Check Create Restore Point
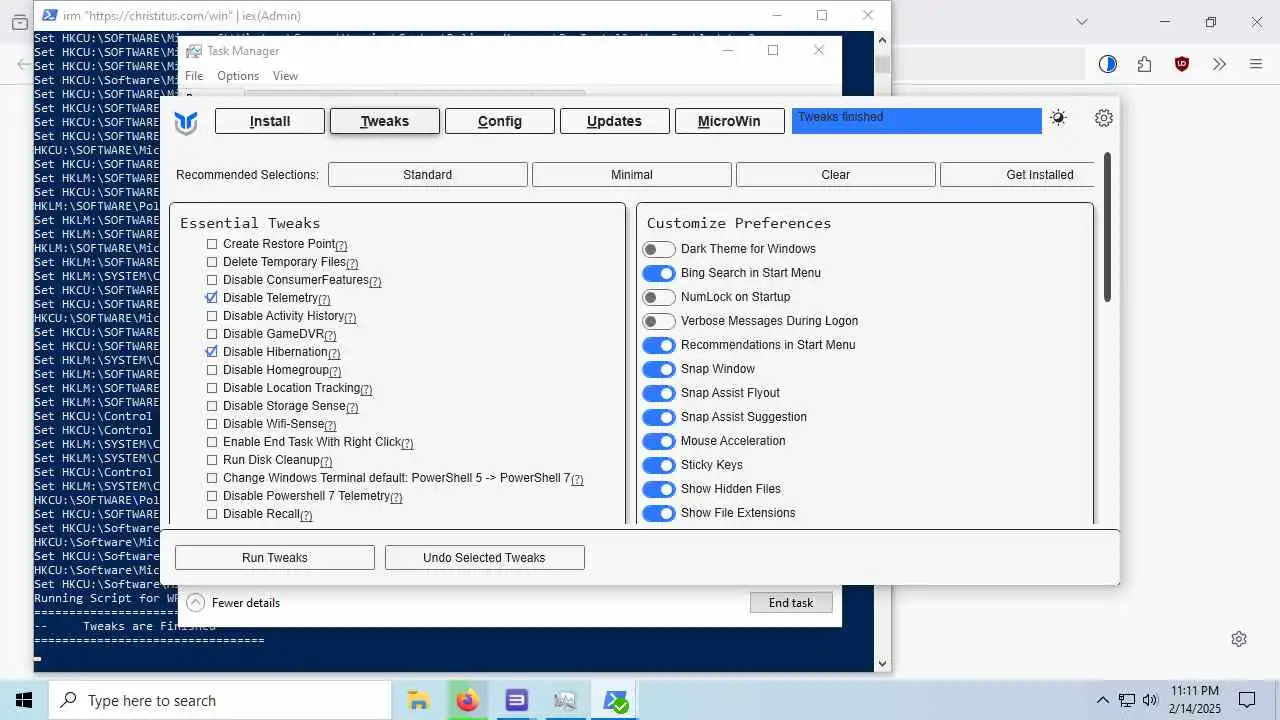 [x=212, y=244]
